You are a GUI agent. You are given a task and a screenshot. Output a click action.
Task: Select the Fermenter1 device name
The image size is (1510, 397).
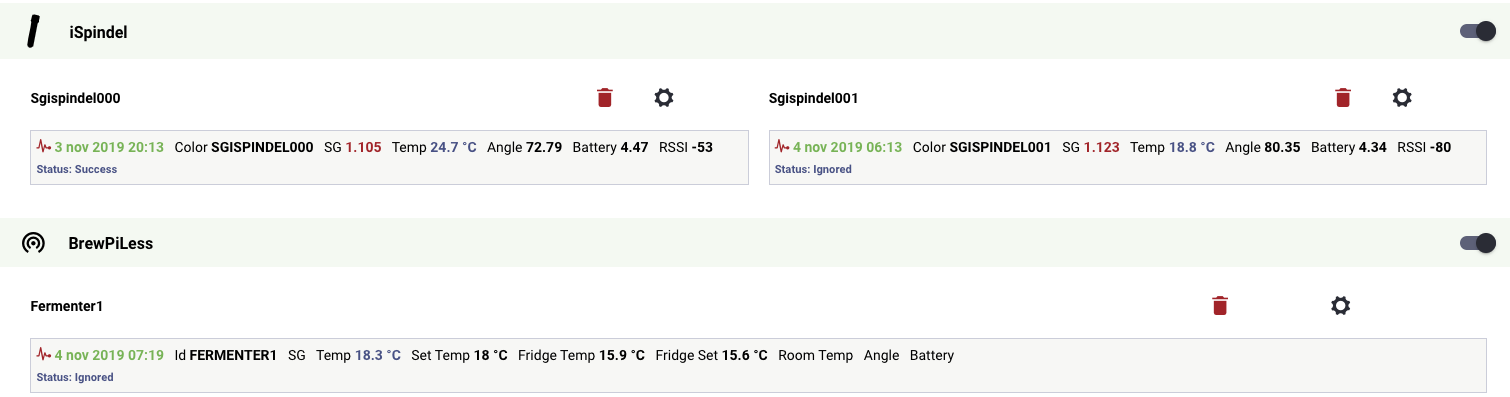[x=67, y=306]
